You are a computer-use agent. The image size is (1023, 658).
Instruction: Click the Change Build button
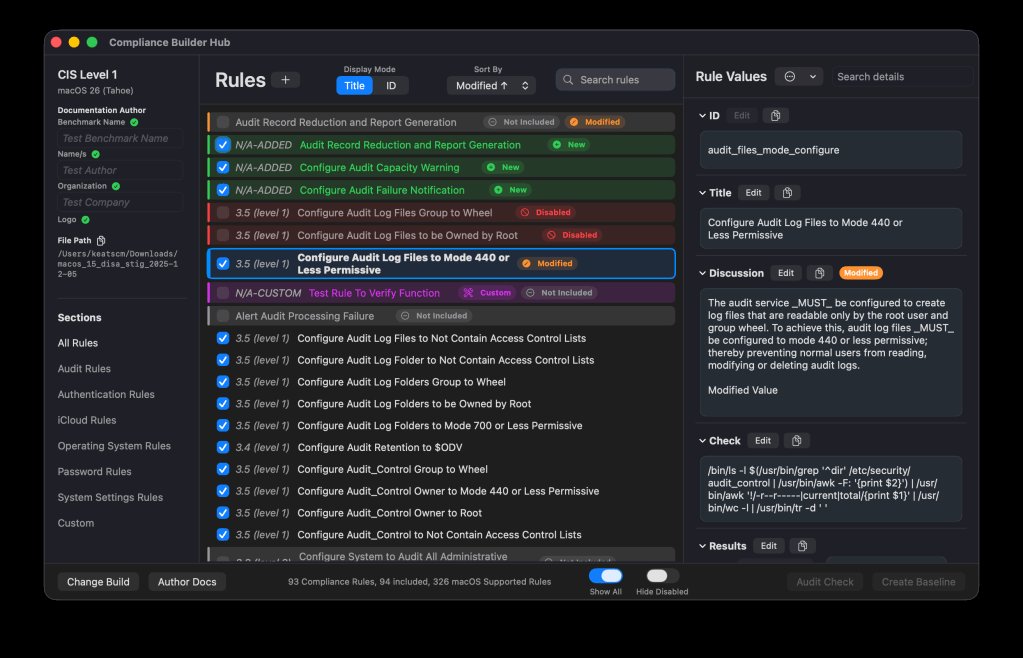click(97, 581)
